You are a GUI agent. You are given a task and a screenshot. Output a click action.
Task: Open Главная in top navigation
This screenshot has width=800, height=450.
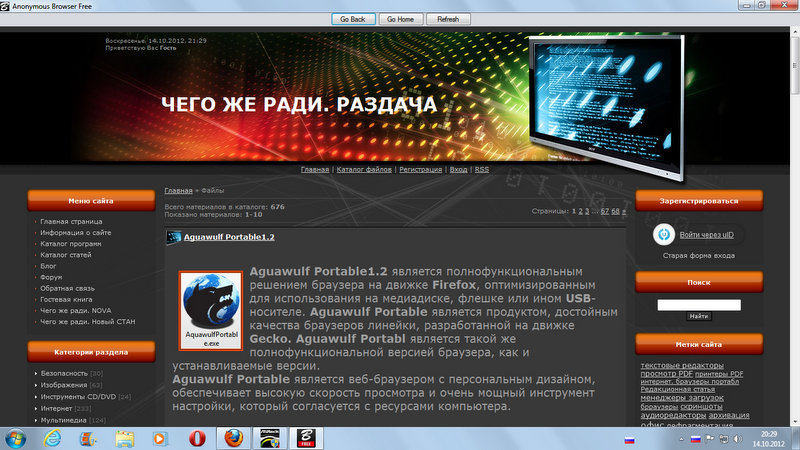315,169
